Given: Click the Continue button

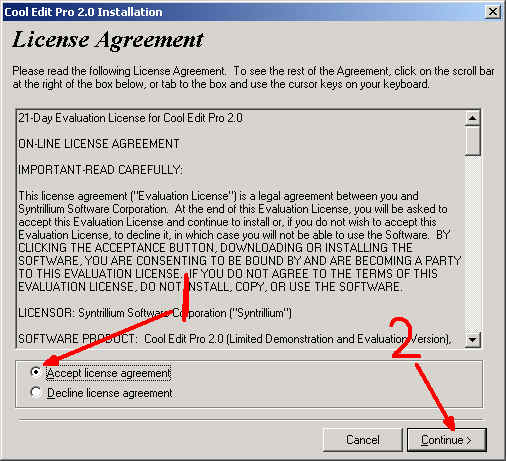Looking at the screenshot, I should click(x=447, y=440).
